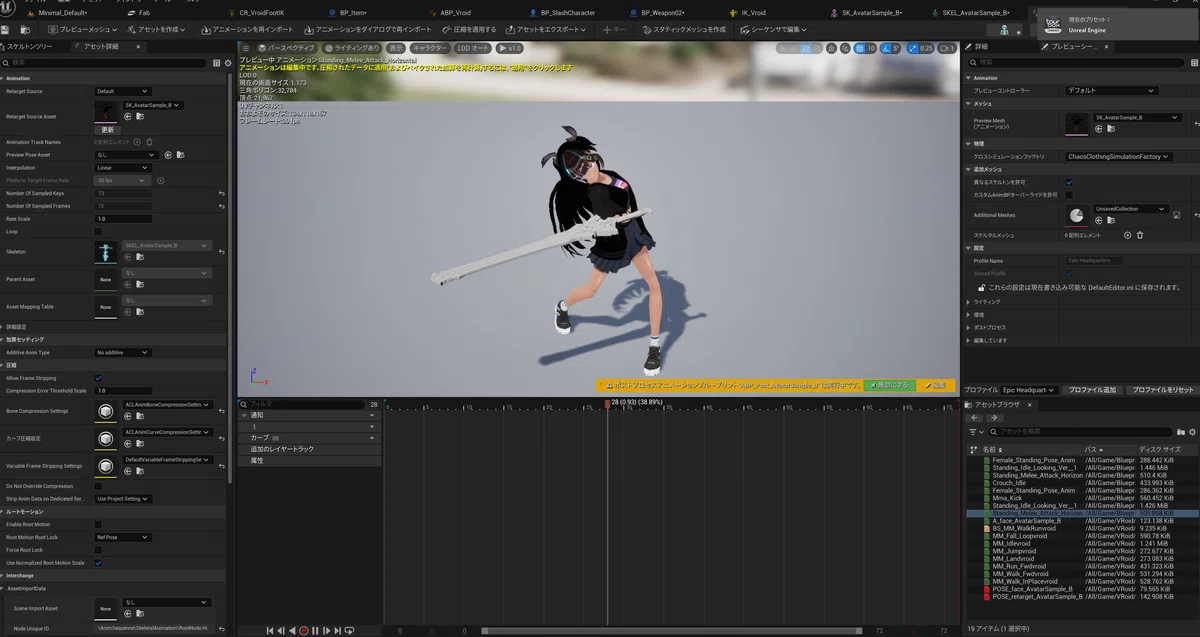This screenshot has width=1200, height=637.
Task: Open viewport options hamburger menu
Action: (246, 48)
